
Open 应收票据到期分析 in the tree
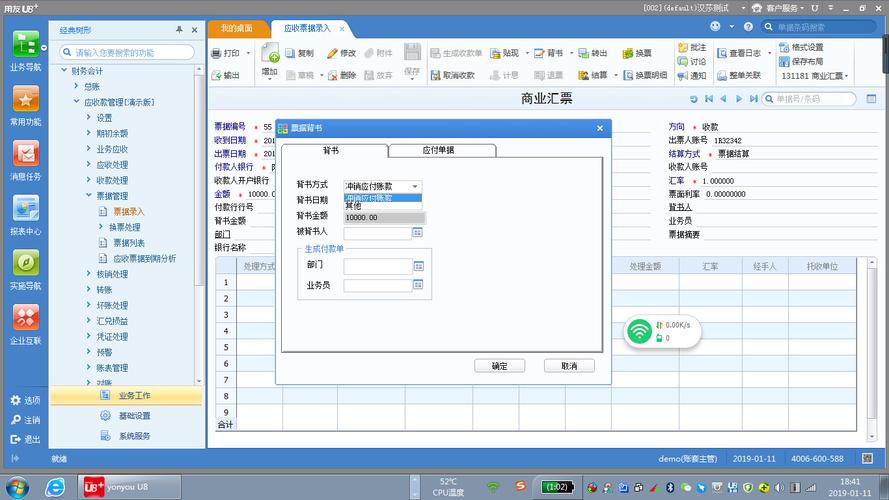(x=145, y=259)
